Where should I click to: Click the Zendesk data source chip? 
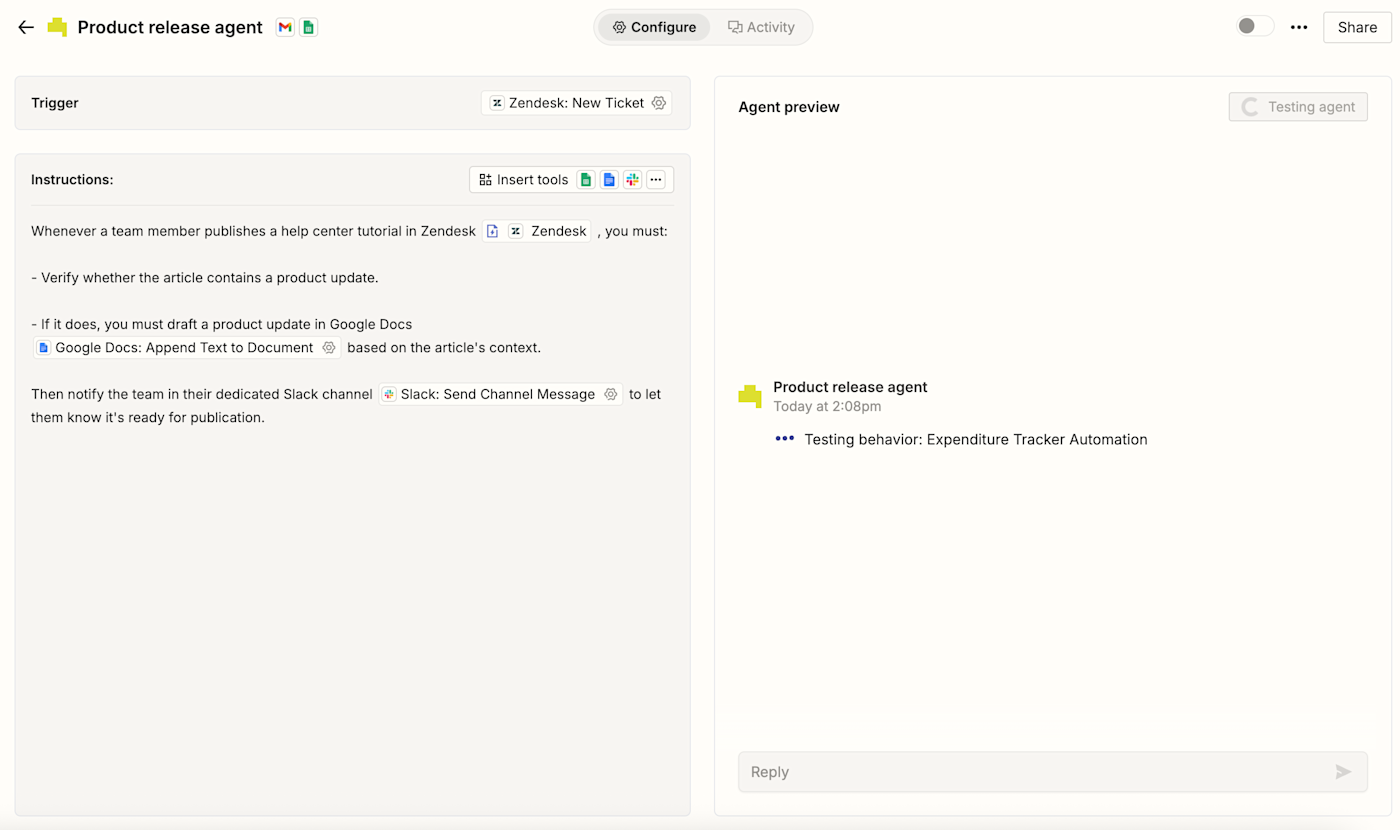(x=537, y=231)
